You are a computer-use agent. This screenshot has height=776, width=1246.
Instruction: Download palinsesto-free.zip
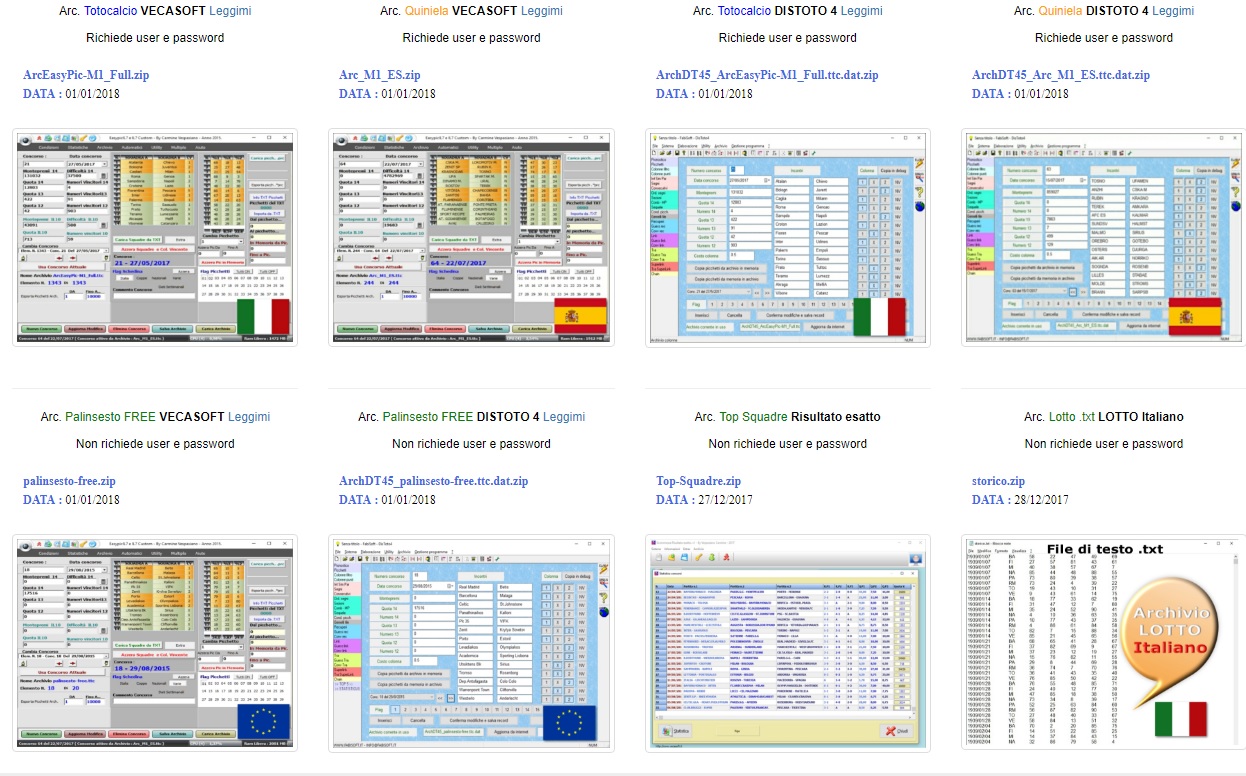tap(69, 481)
